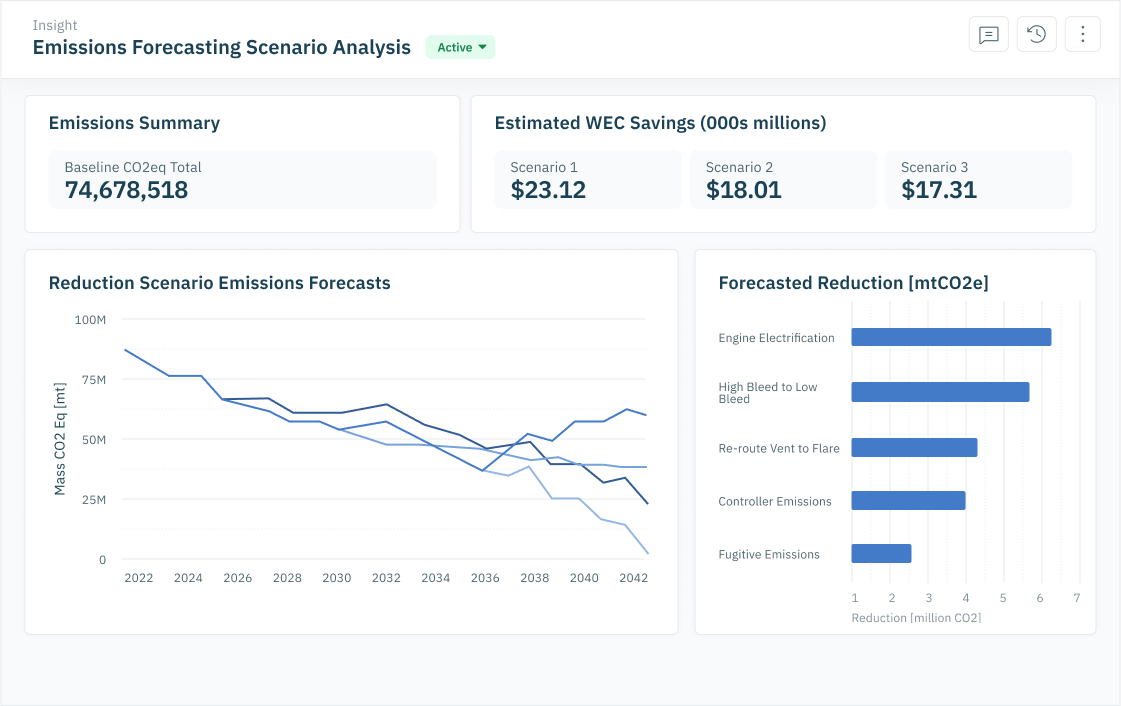The height and width of the screenshot is (706, 1121).
Task: Click the High Bleed to Low Bleed bar
Action: click(x=940, y=392)
